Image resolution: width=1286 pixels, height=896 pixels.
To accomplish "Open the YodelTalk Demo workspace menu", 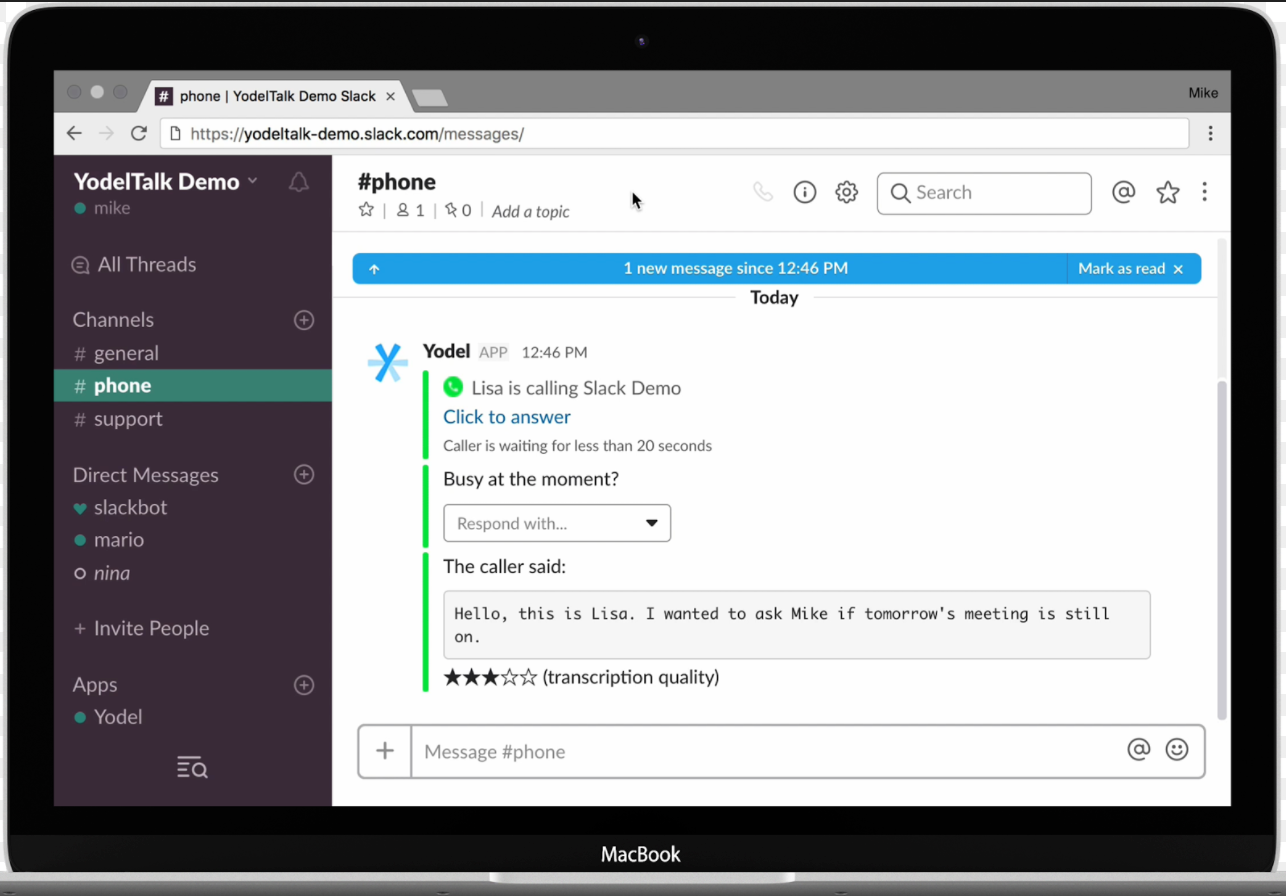I will 165,181.
